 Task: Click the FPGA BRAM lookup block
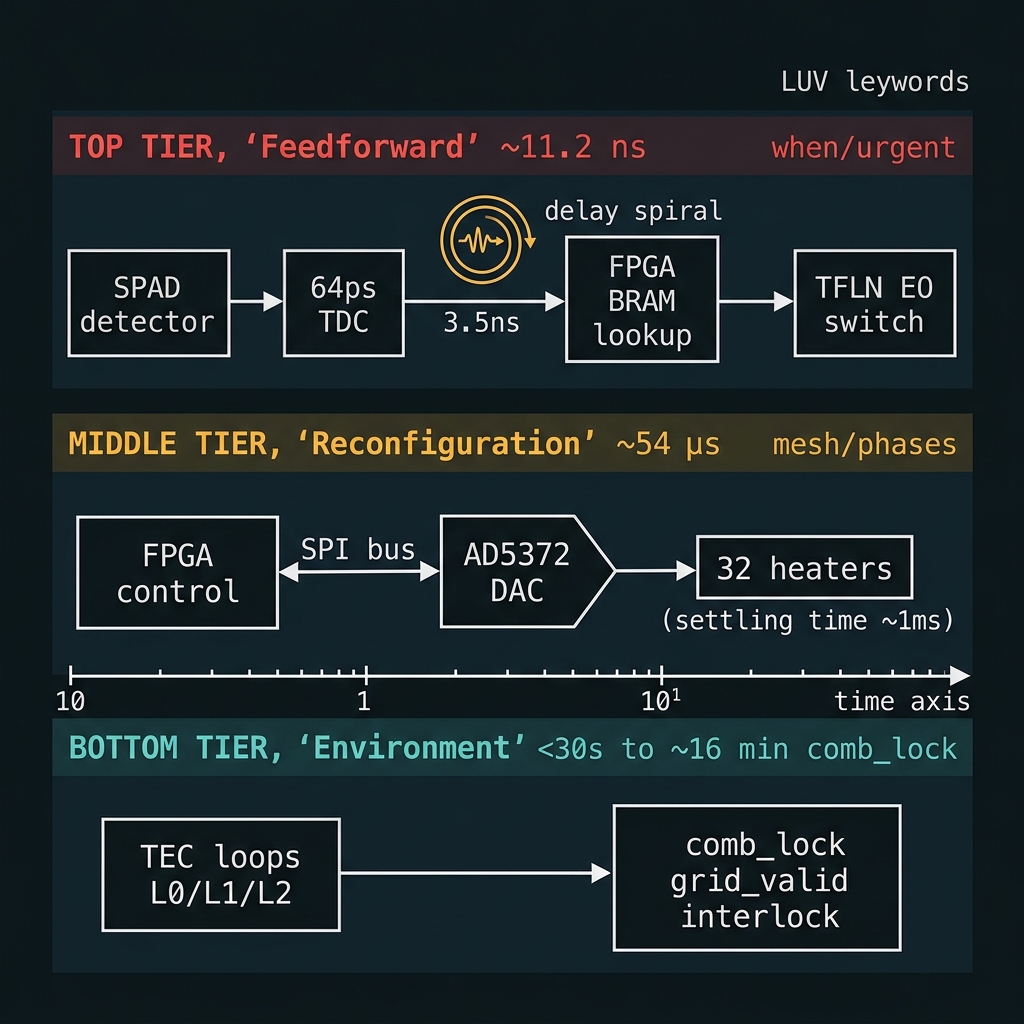(x=642, y=300)
